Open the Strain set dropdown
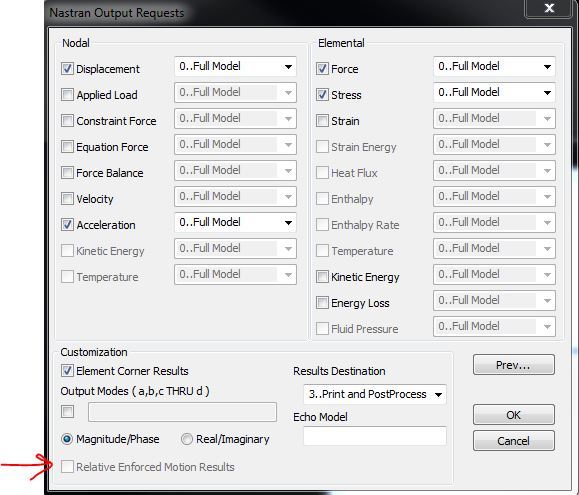The width and height of the screenshot is (579, 495). pyautogui.click(x=494, y=118)
